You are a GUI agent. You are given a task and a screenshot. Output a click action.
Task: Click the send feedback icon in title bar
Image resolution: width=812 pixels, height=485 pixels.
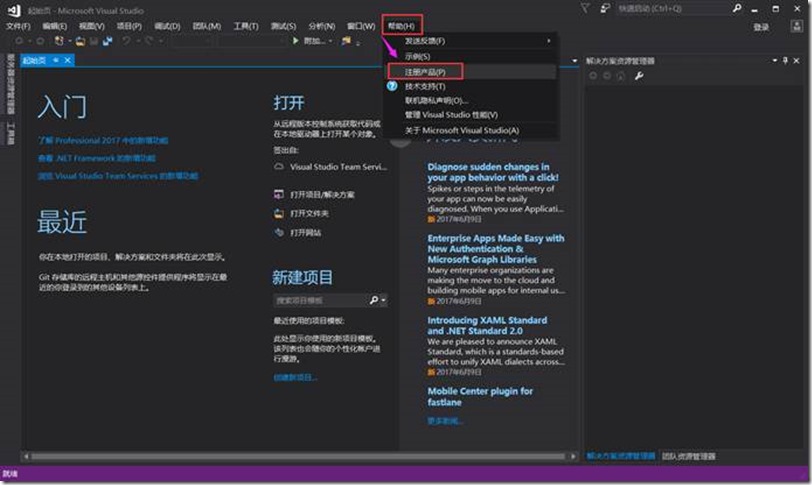pyautogui.click(x=605, y=8)
